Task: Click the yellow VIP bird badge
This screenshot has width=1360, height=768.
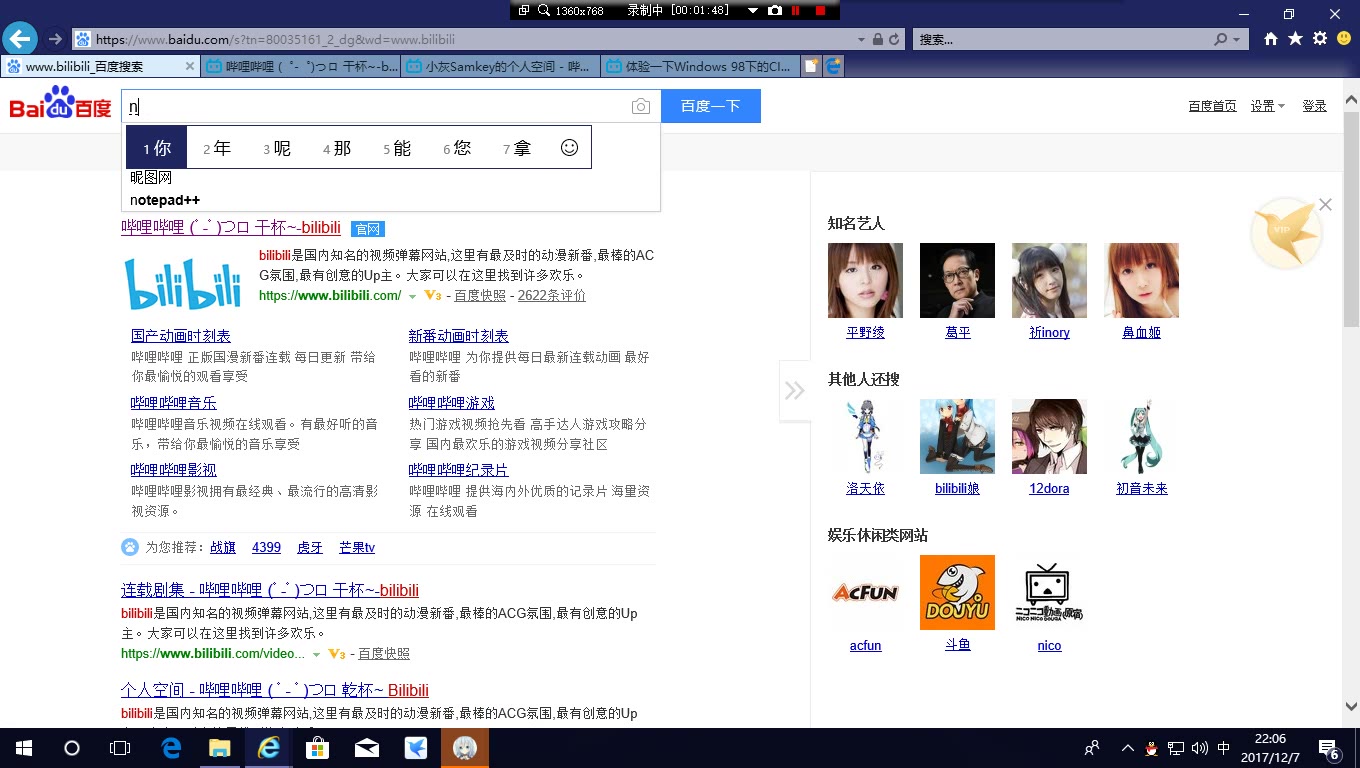Action: tap(1287, 234)
